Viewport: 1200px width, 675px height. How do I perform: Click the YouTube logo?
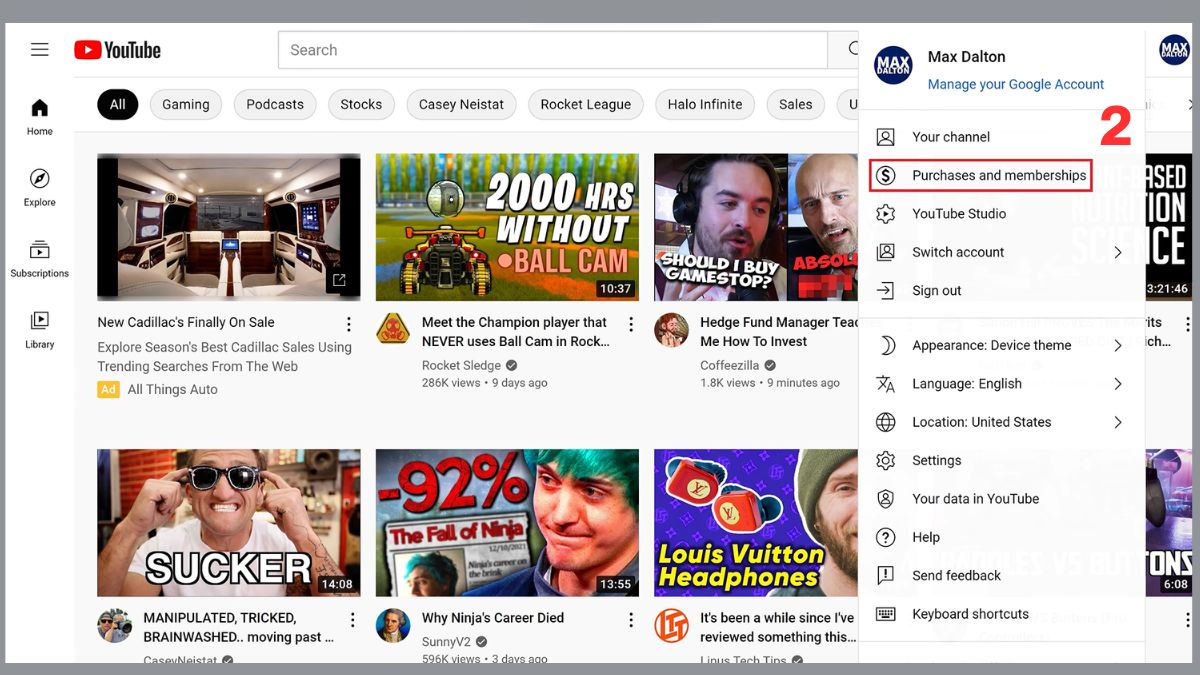(x=116, y=49)
